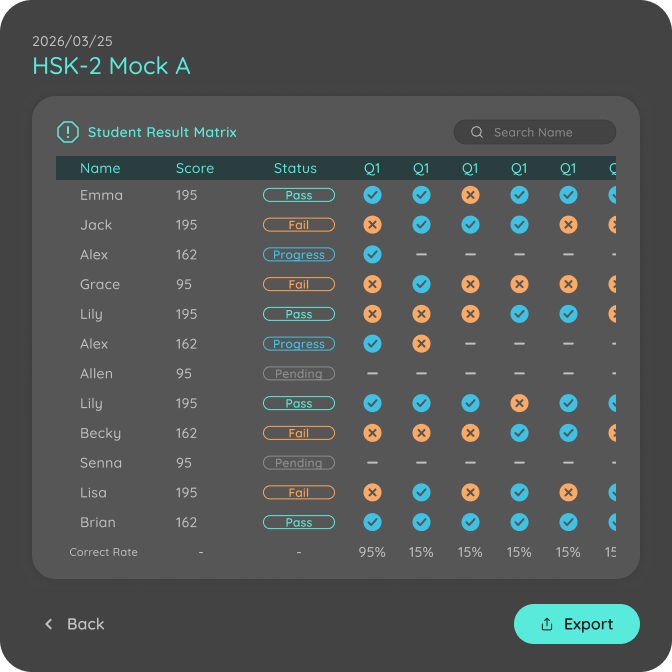Focus the Search Name input field
Viewport: 672px width, 672px height.
tap(534, 132)
